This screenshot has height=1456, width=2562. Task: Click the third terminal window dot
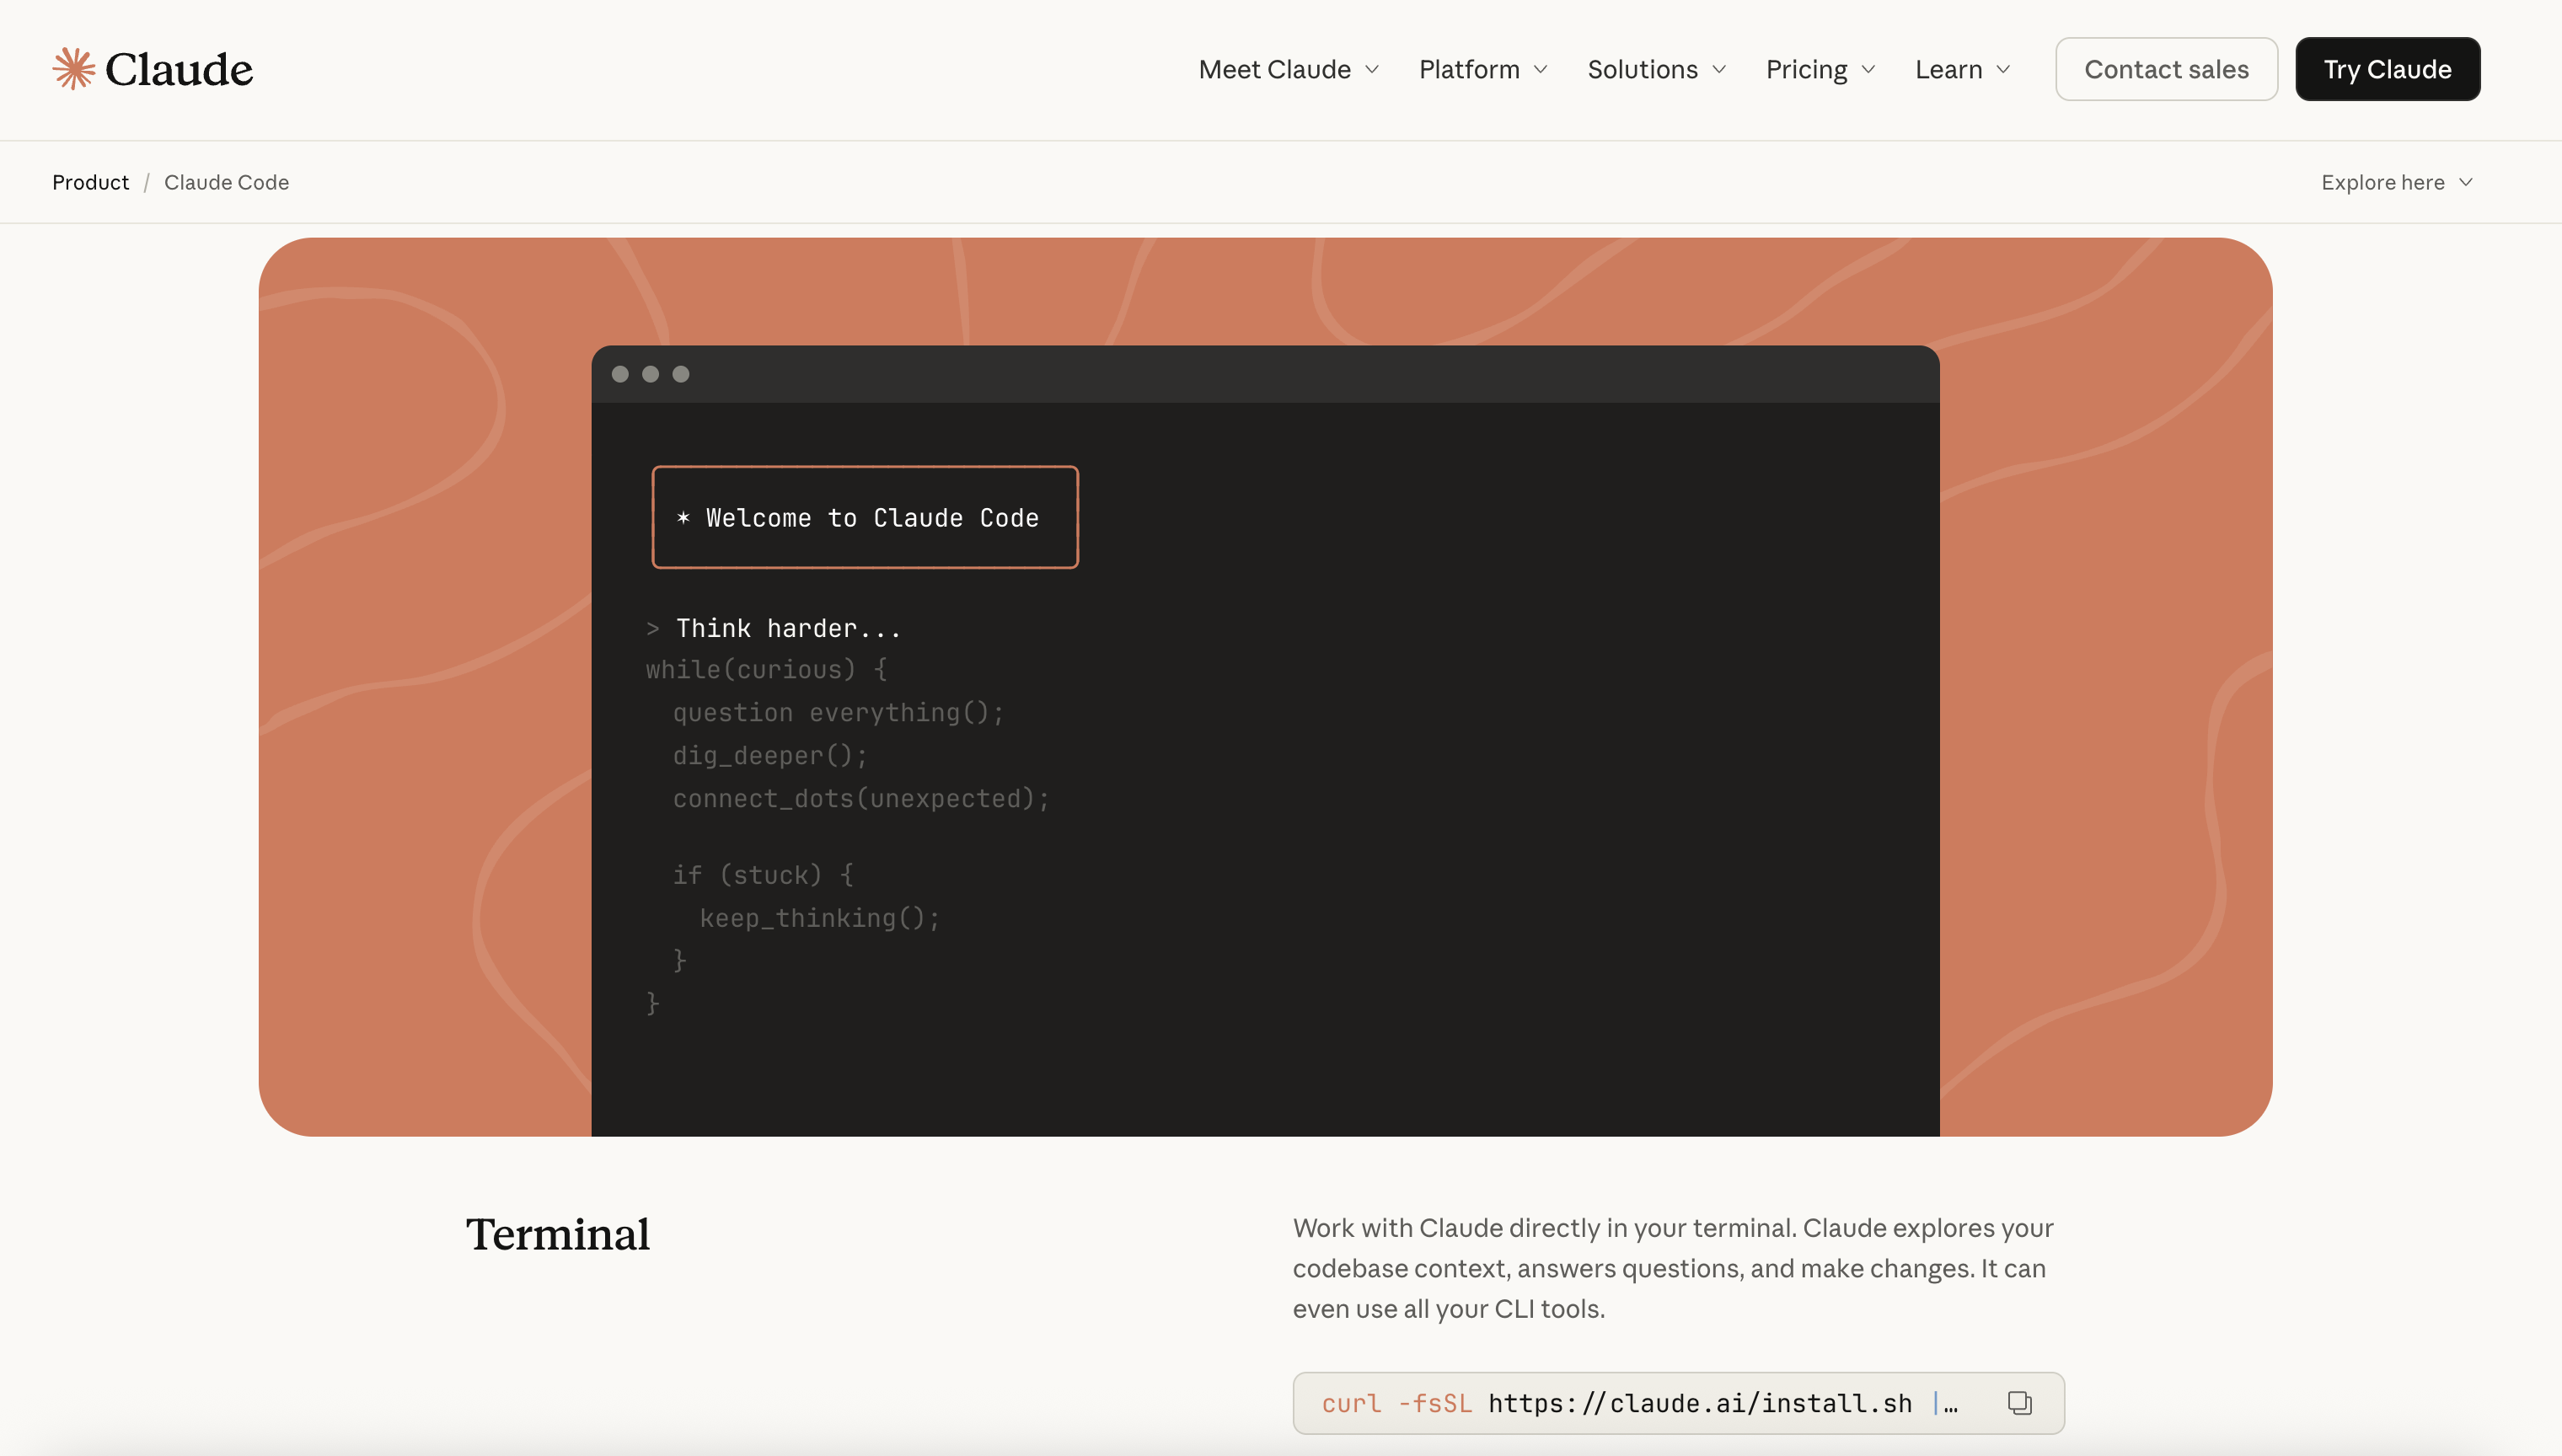(x=681, y=374)
